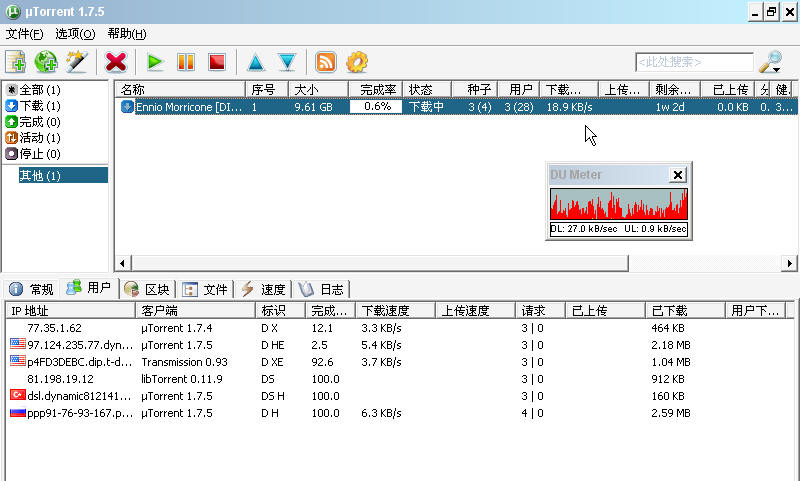Image resolution: width=800 pixels, height=481 pixels.
Task: Select the 完成 (0) category
Action: tap(33, 122)
